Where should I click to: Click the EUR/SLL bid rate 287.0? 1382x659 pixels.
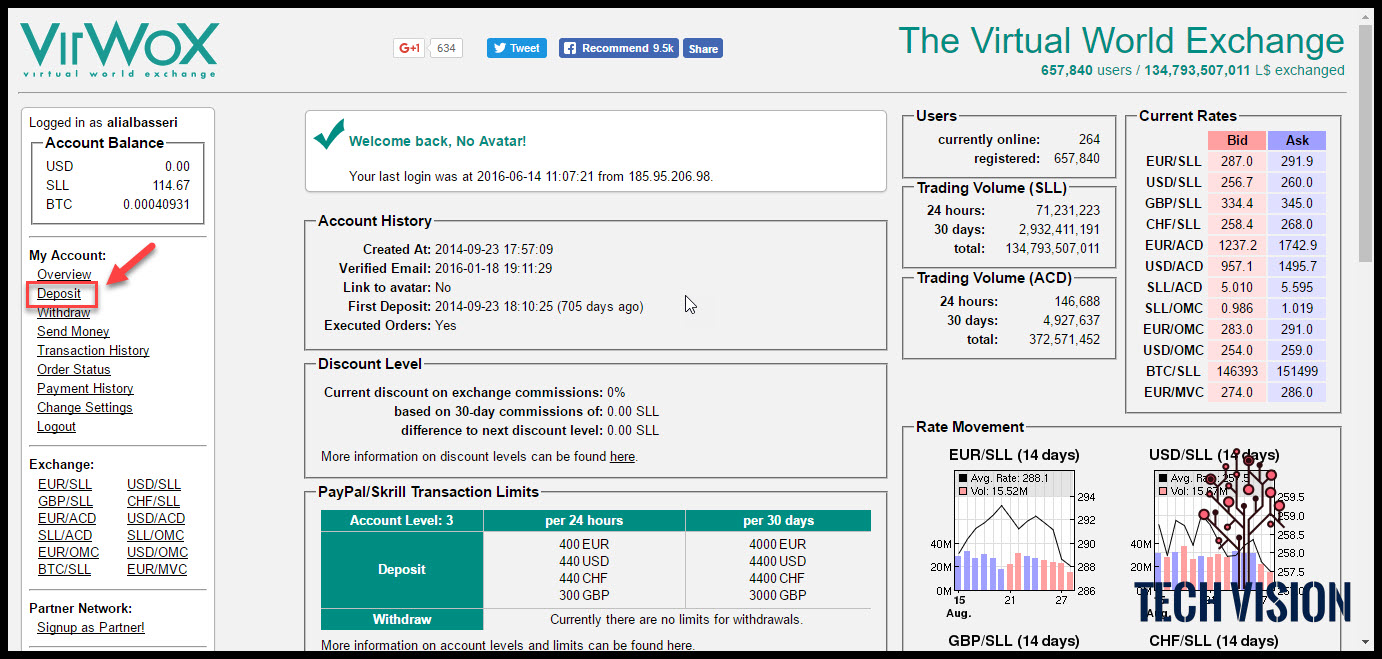coord(1236,161)
